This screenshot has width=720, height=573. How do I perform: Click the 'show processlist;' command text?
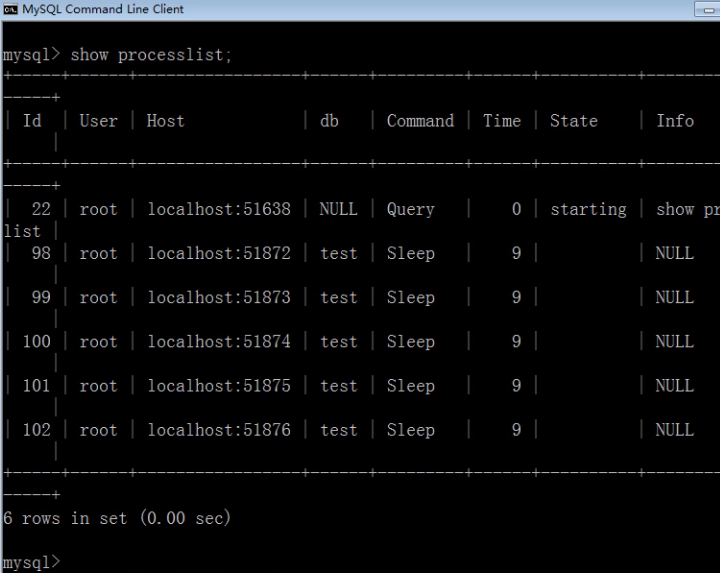pos(151,55)
